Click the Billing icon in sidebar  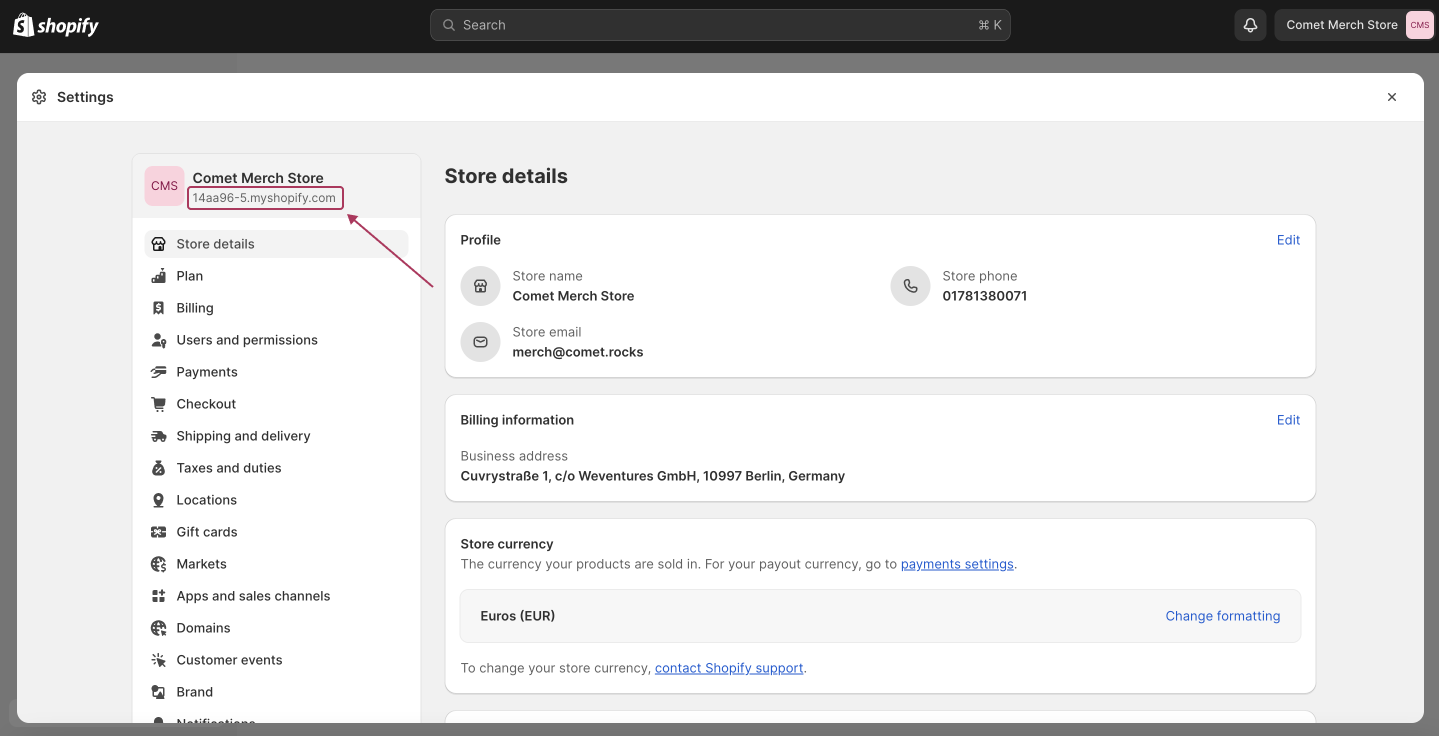point(158,308)
